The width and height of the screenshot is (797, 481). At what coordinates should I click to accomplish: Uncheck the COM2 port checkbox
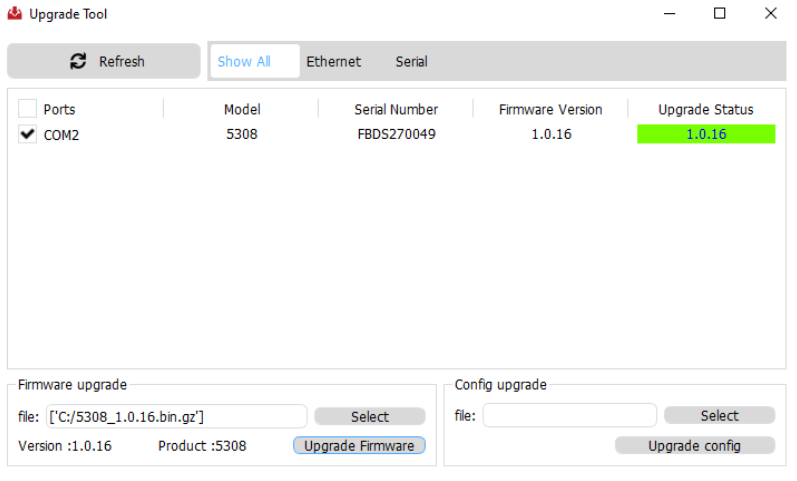[x=28, y=134]
